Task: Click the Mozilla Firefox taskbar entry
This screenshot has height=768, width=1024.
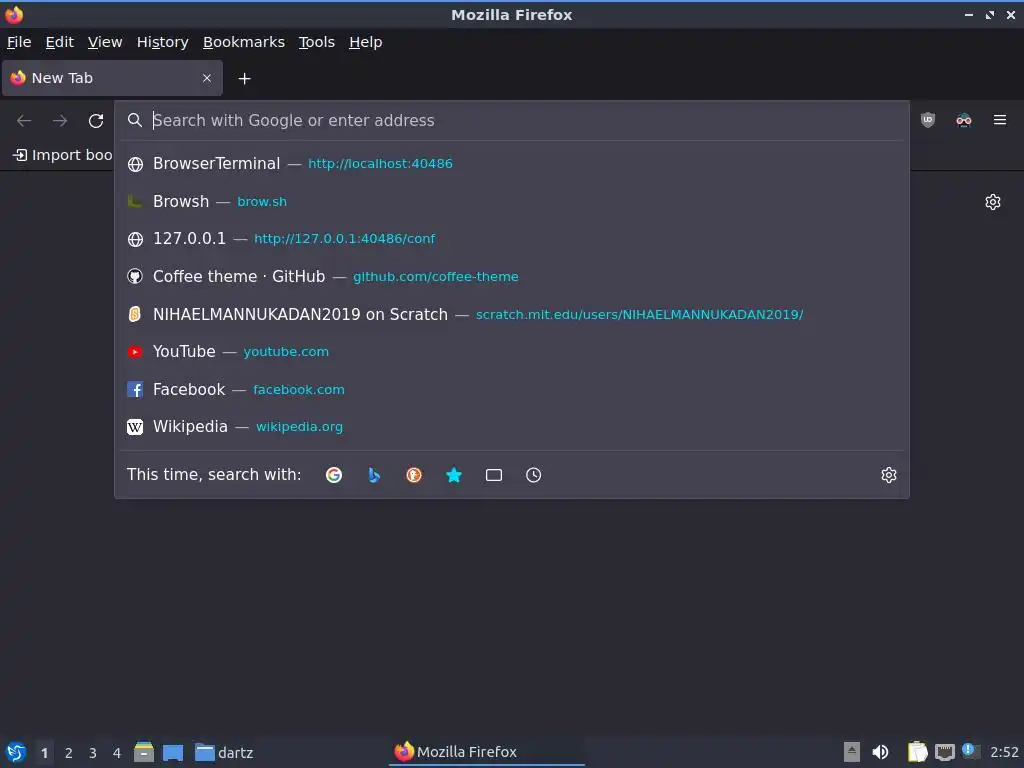Action: (x=487, y=752)
